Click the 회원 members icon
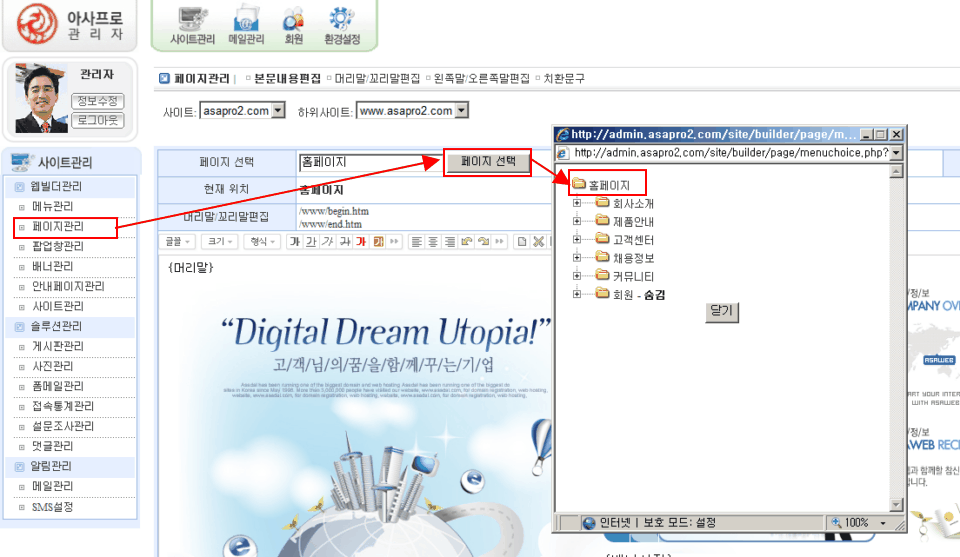This screenshot has height=557, width=960. [294, 25]
